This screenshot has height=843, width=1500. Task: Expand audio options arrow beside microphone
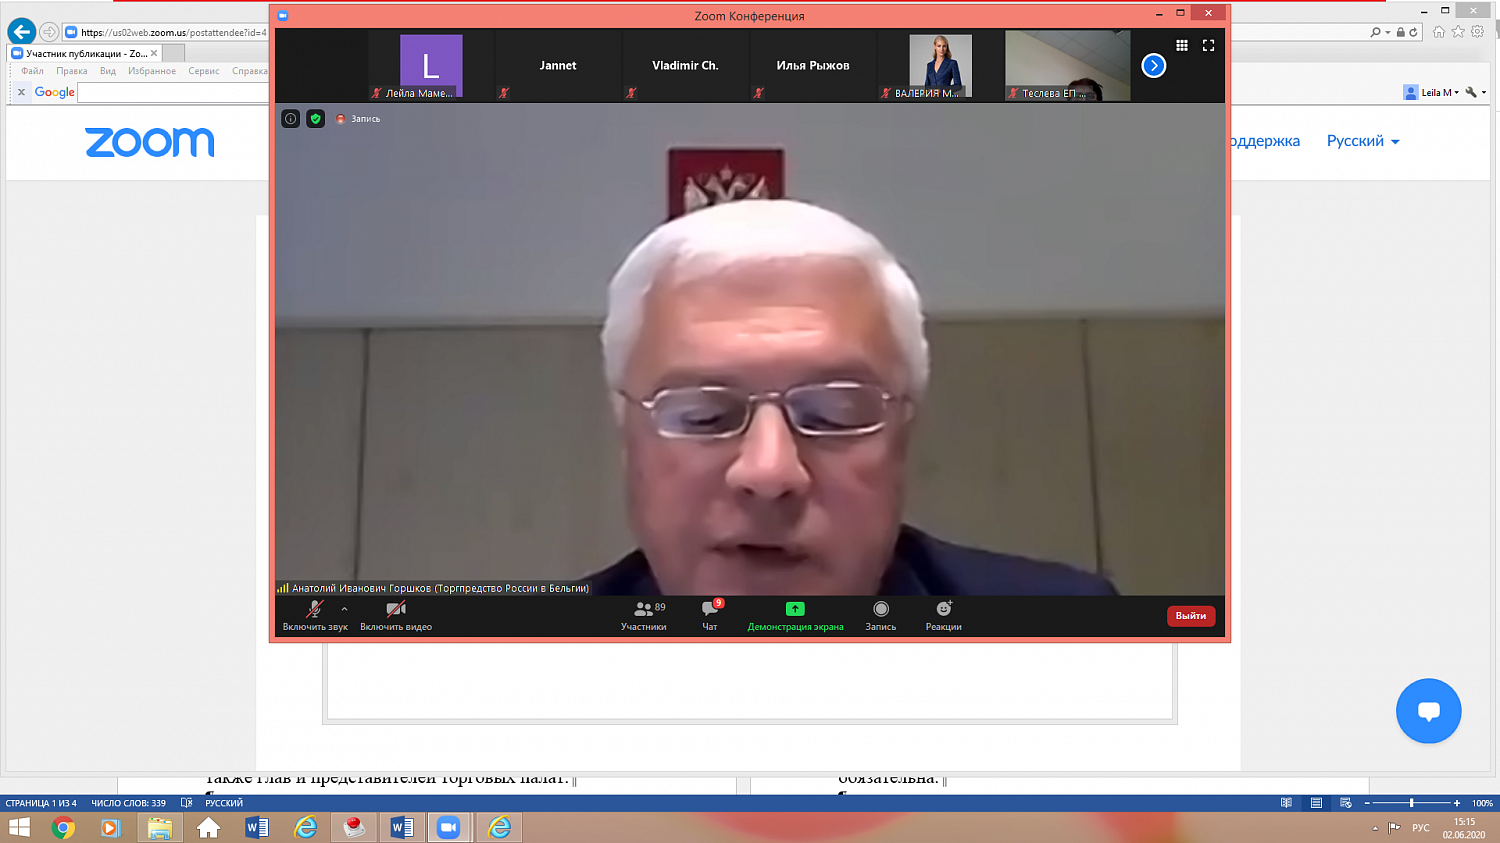coord(344,608)
